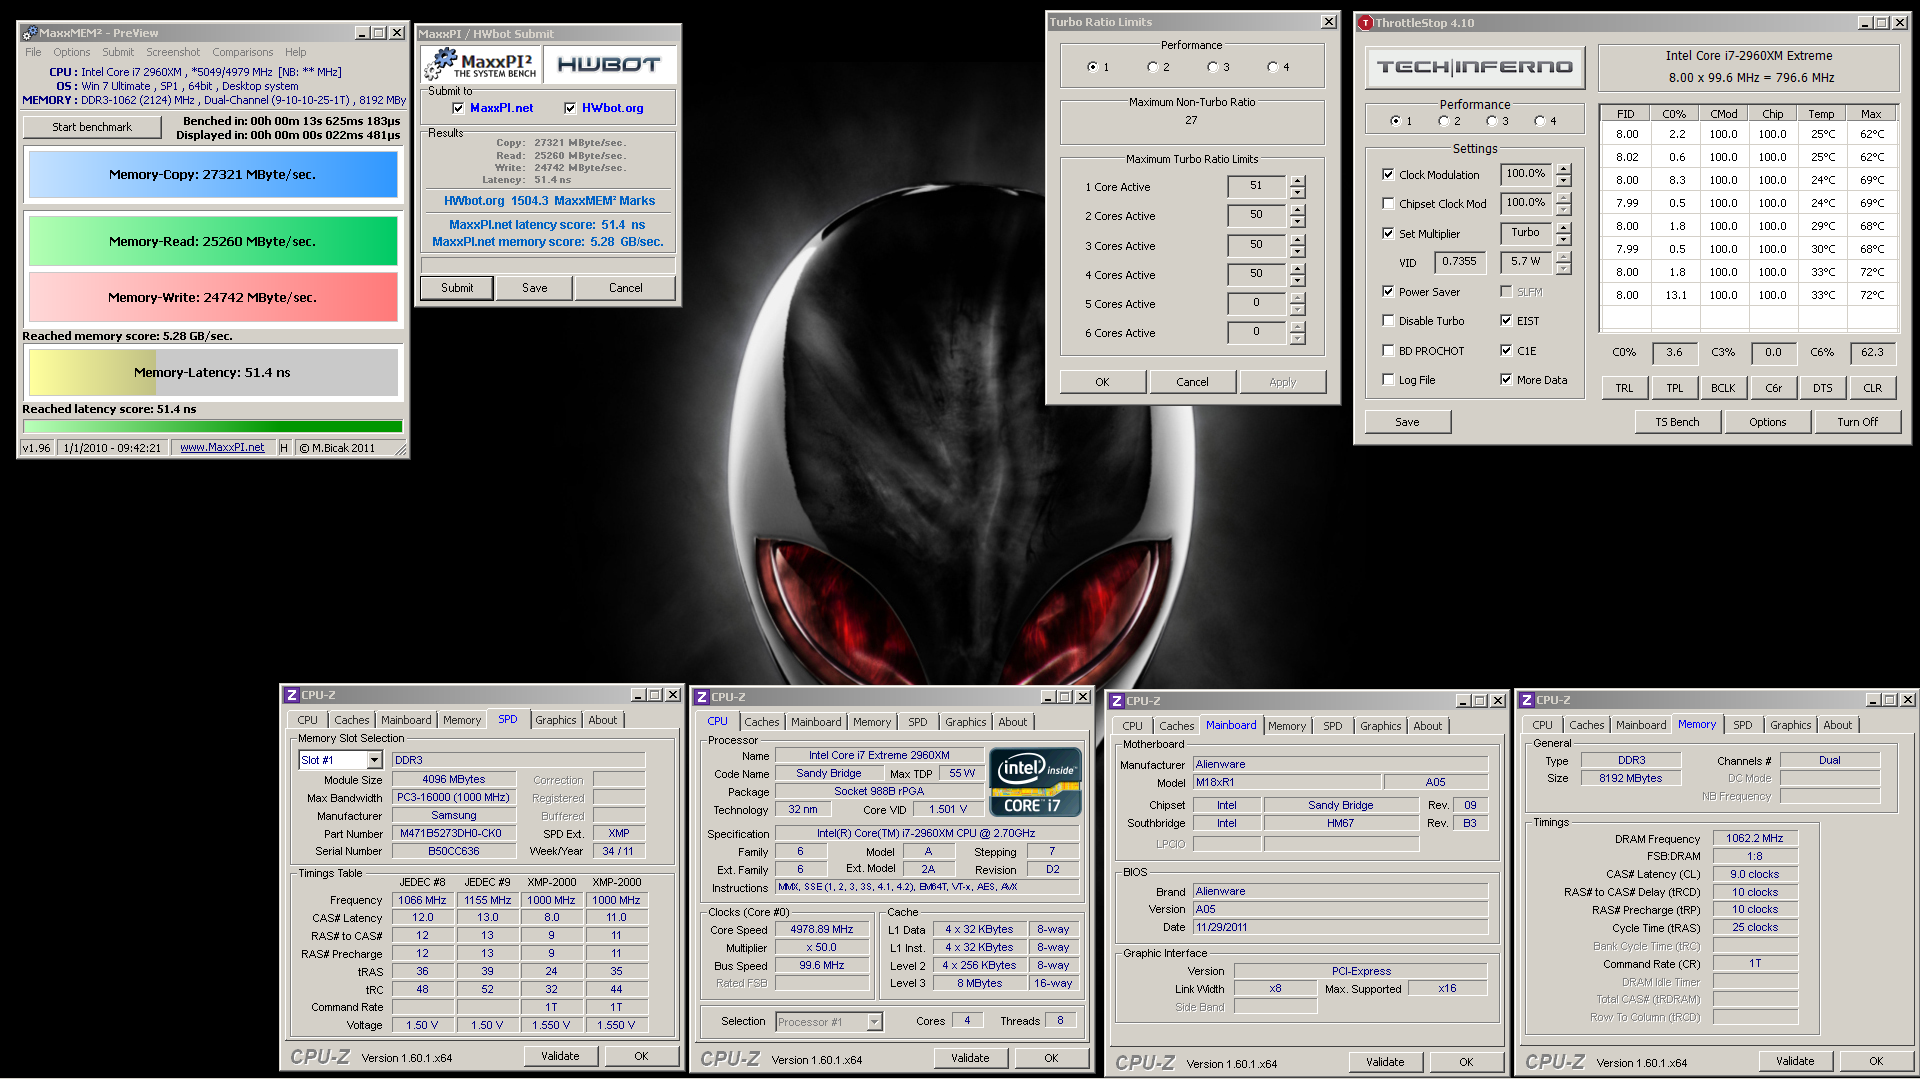Click TS Bench button
1920x1080 pixels.
click(x=1677, y=422)
